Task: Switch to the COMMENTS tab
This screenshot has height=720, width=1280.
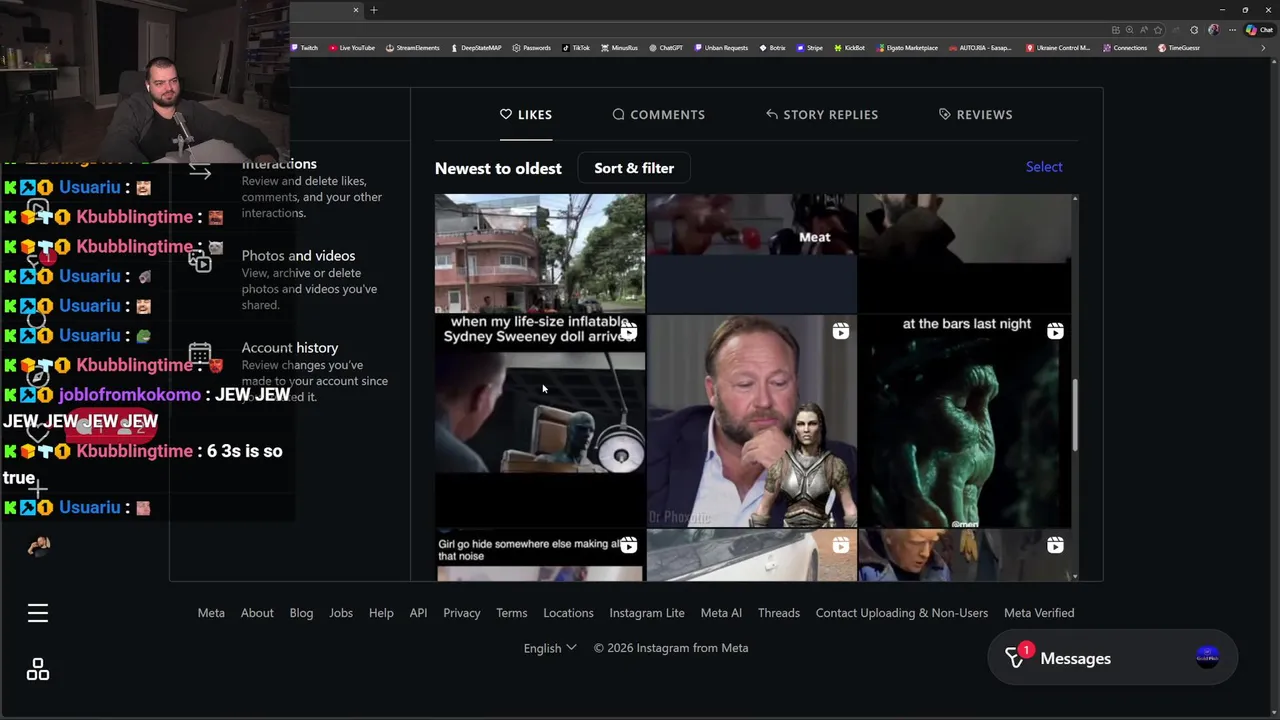Action: tap(658, 114)
